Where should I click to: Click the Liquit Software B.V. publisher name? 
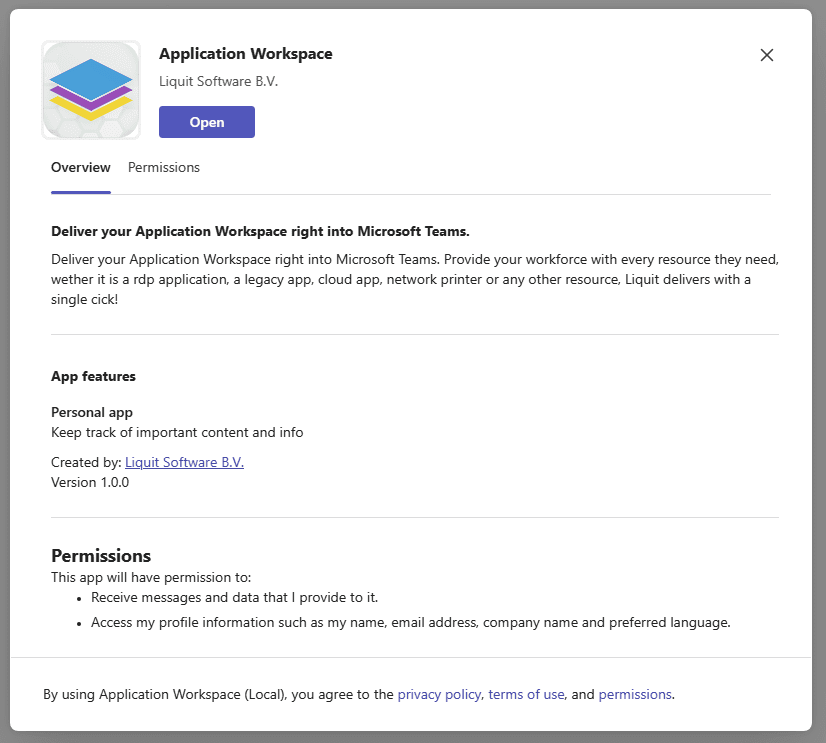pos(217,81)
